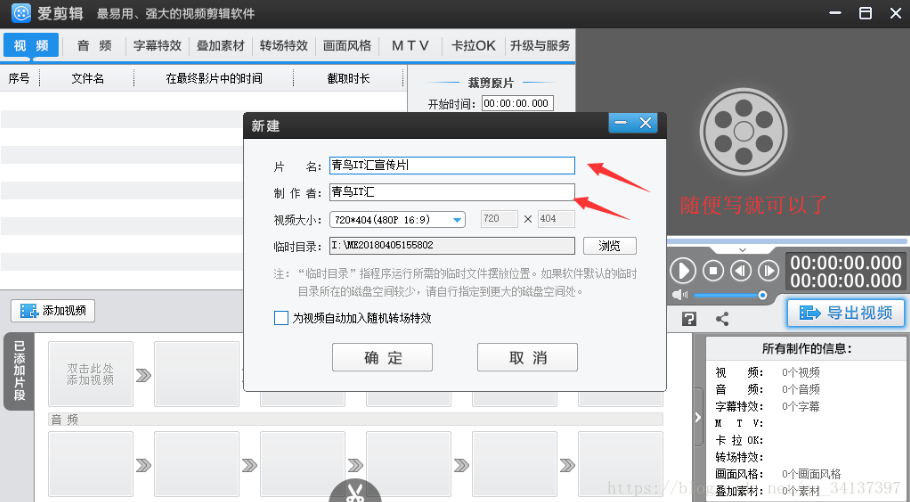Click the 浏览 browse button

609,245
